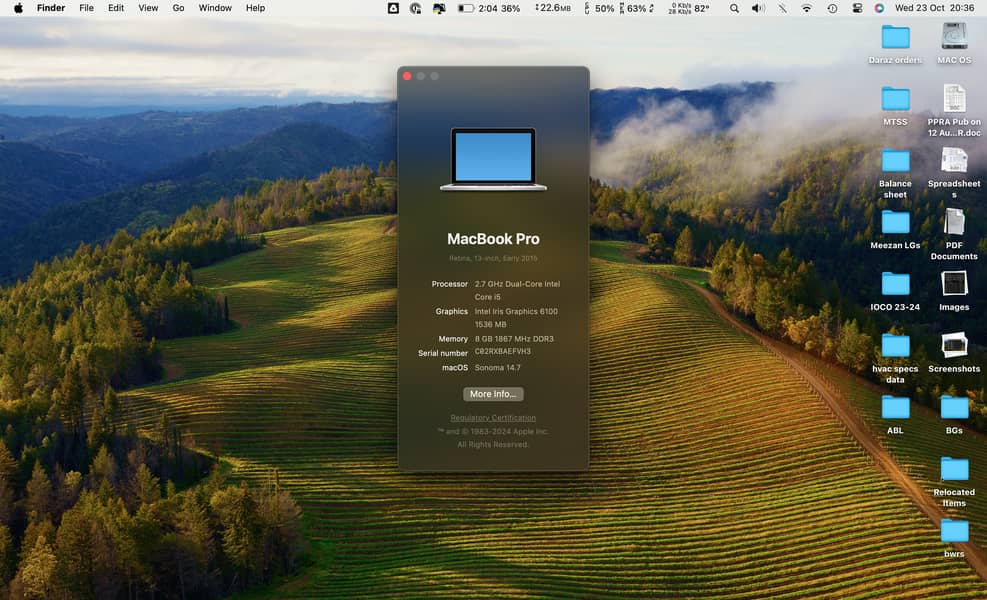
Task: Click the Bluetooth status icon
Action: (x=782, y=8)
